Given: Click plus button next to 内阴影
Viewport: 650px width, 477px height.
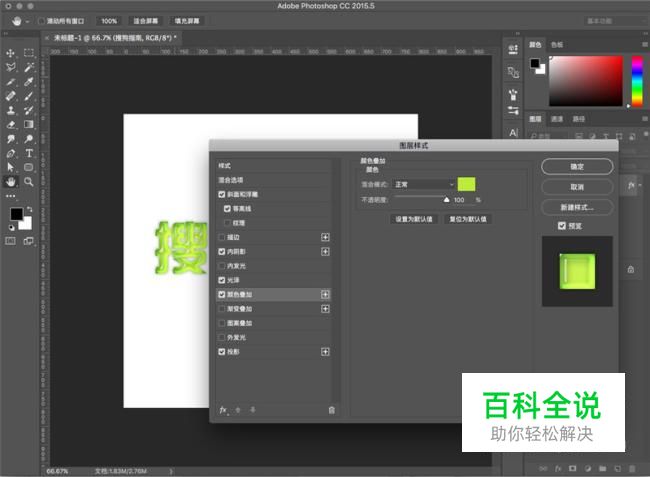Looking at the screenshot, I should tap(325, 252).
